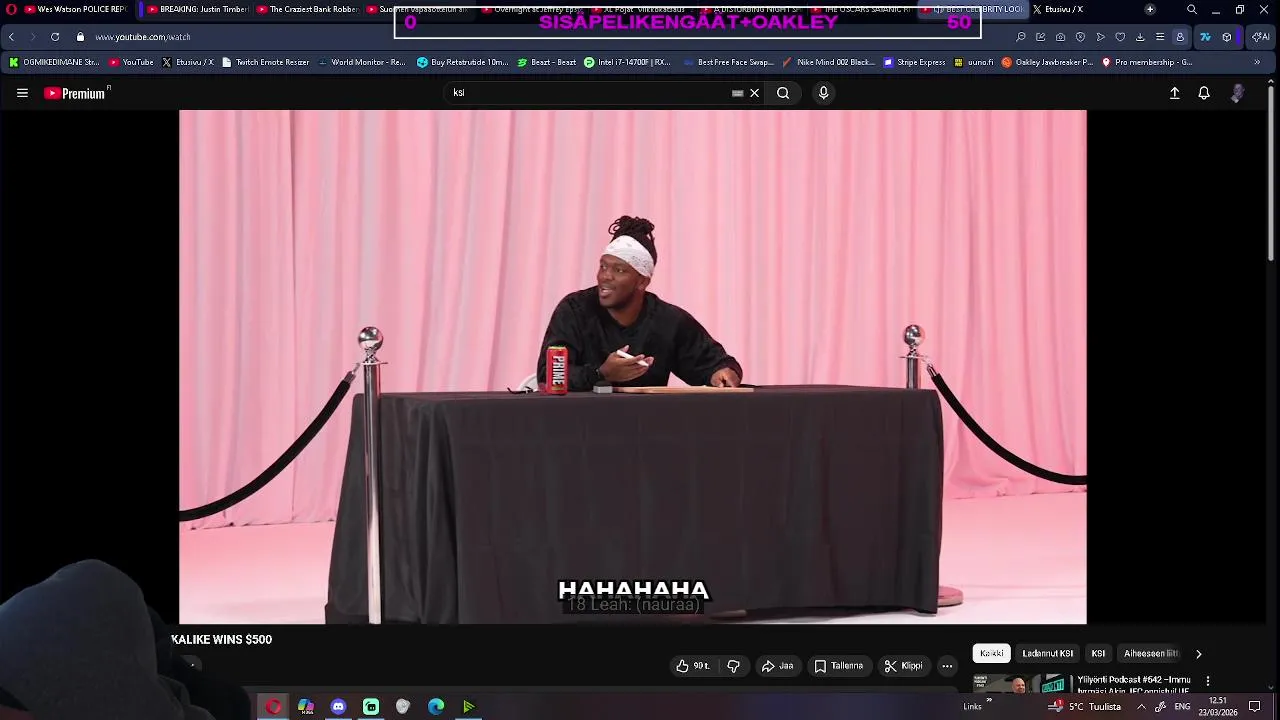Select the 'Aiheeseen liittyvät' filter chip
This screenshot has width=1280, height=720.
[1150, 653]
